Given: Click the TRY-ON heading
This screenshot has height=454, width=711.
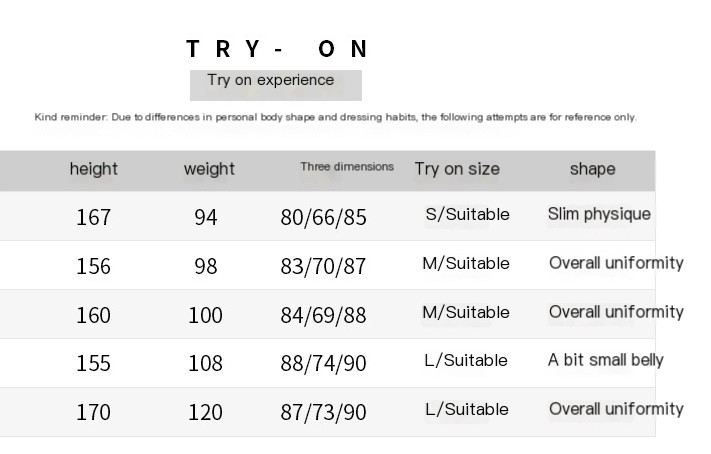Looking at the screenshot, I should point(277,49).
